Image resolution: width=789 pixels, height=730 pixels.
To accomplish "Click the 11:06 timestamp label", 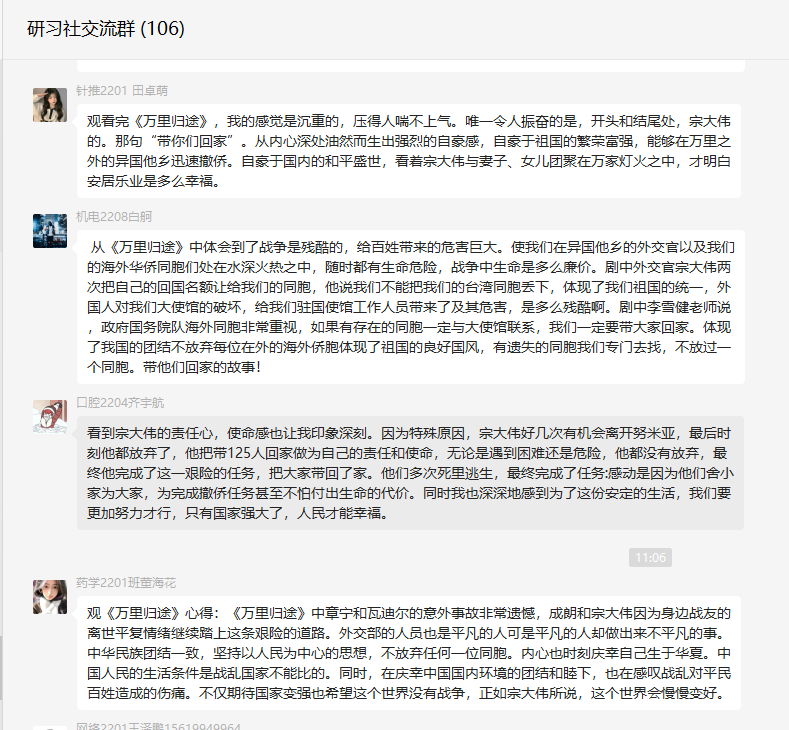I will tap(650, 557).
